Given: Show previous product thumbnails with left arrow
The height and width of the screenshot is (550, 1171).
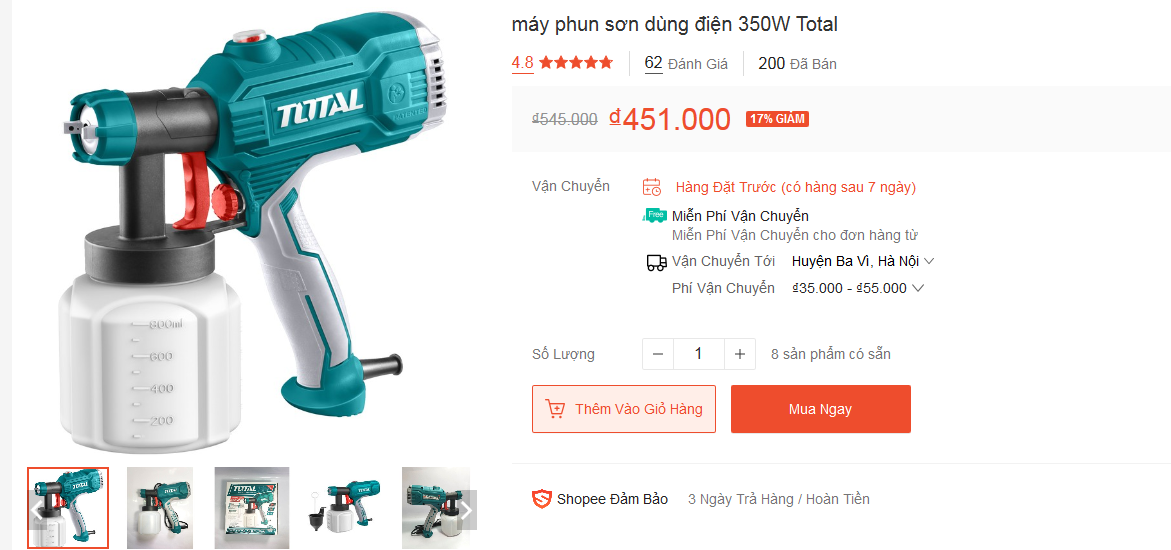Looking at the screenshot, I should point(37,510).
